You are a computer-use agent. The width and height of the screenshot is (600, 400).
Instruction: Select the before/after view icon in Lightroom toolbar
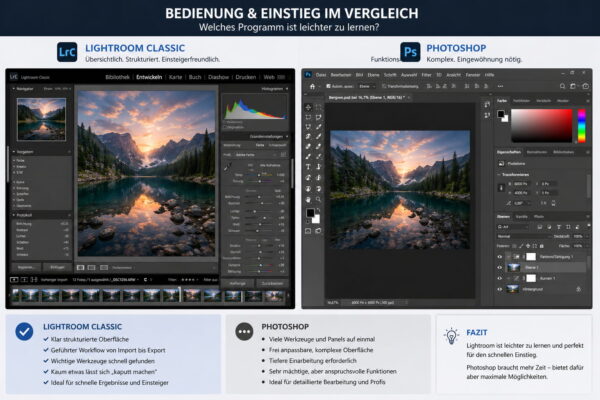pyautogui.click(x=92, y=268)
